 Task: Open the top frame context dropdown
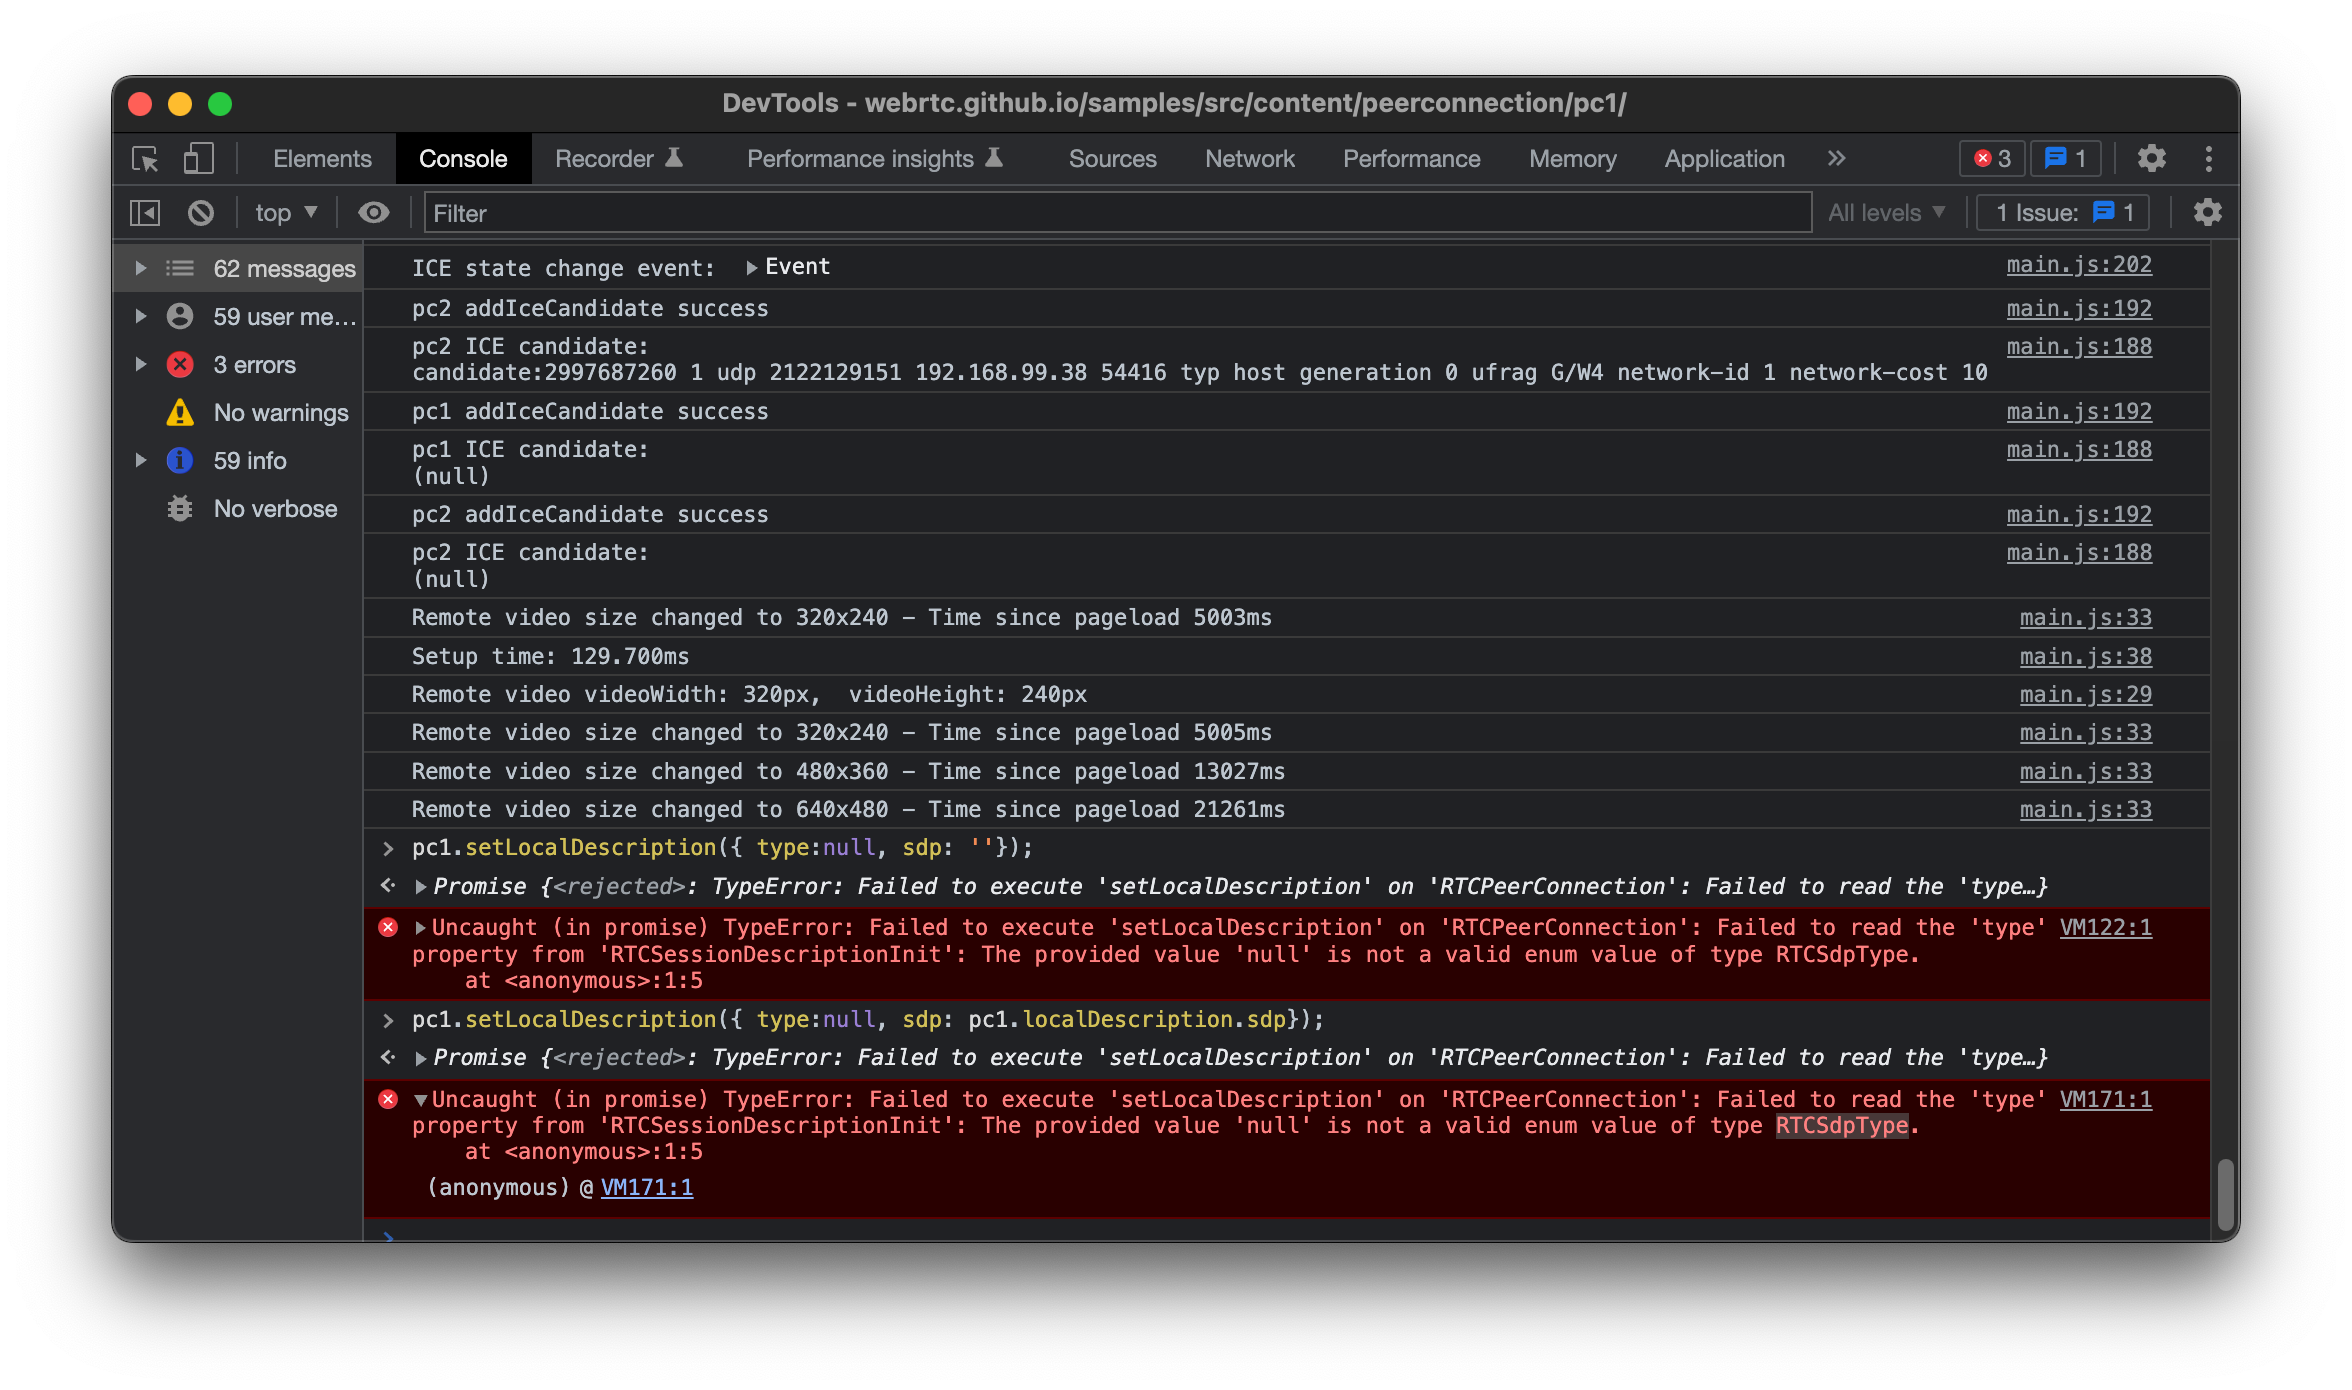pos(283,212)
